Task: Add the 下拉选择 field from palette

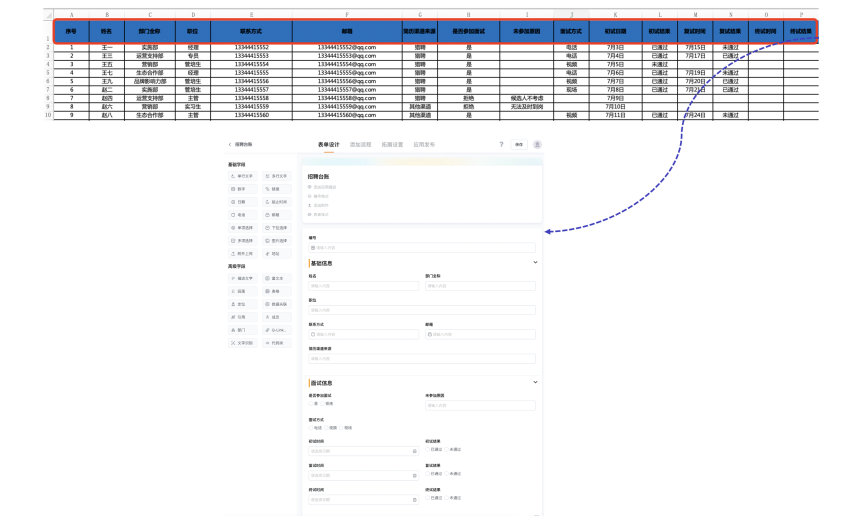Action: pos(277,228)
